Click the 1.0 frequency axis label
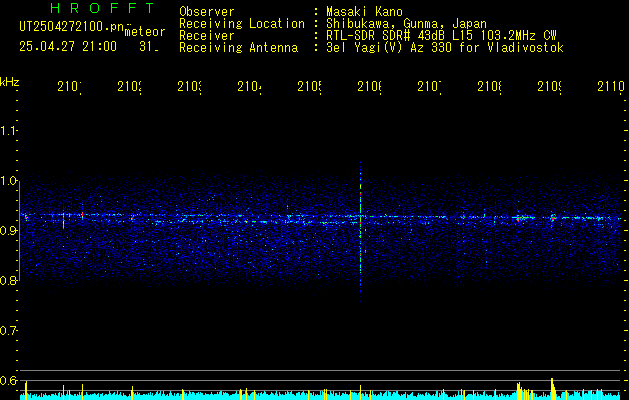 [x=8, y=181]
